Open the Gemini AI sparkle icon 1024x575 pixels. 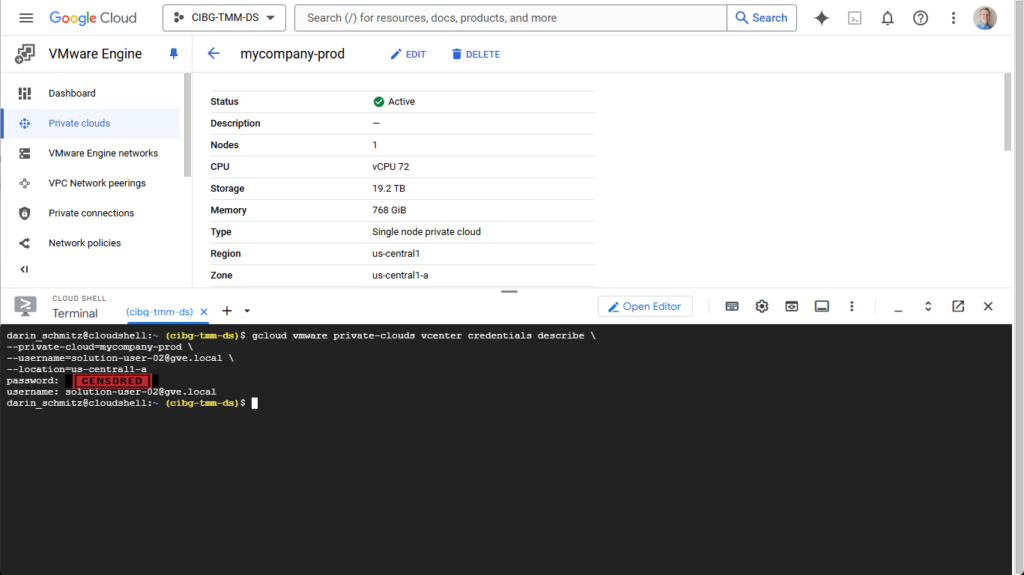coord(822,18)
